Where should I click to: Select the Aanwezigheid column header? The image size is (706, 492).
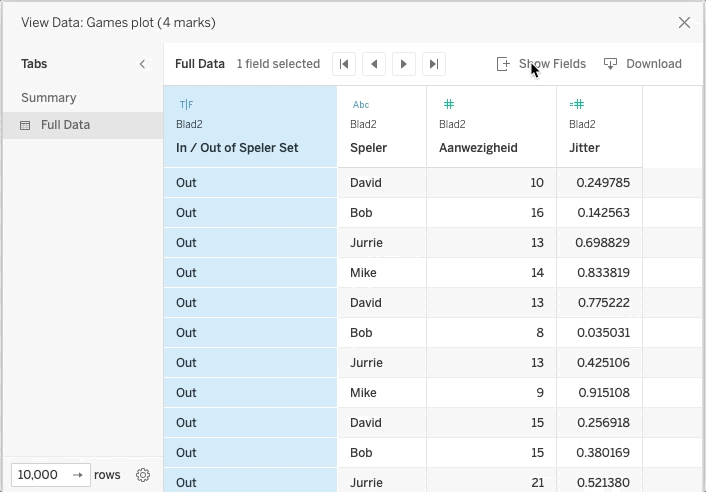coord(478,147)
